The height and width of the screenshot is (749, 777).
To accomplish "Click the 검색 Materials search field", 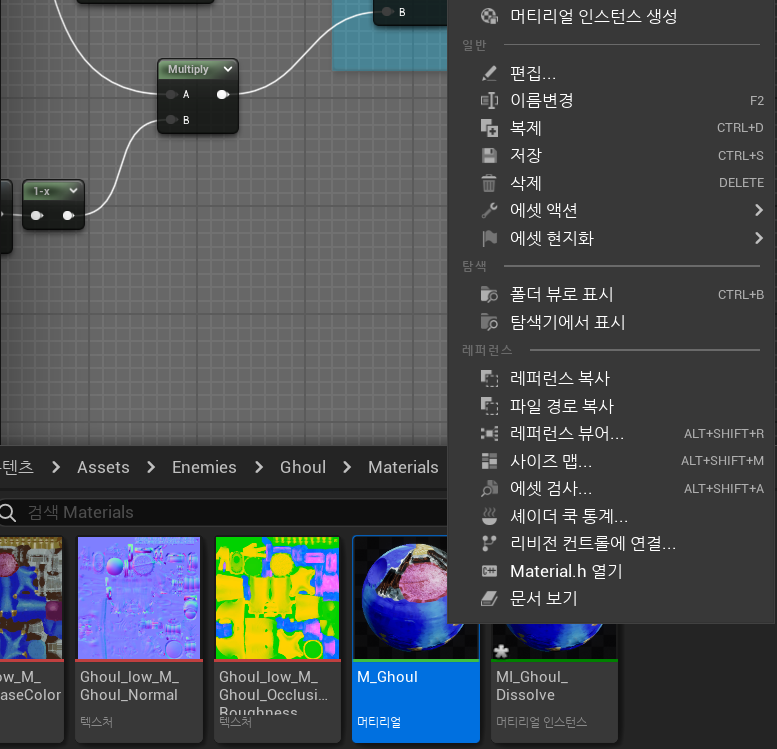I will point(223,512).
